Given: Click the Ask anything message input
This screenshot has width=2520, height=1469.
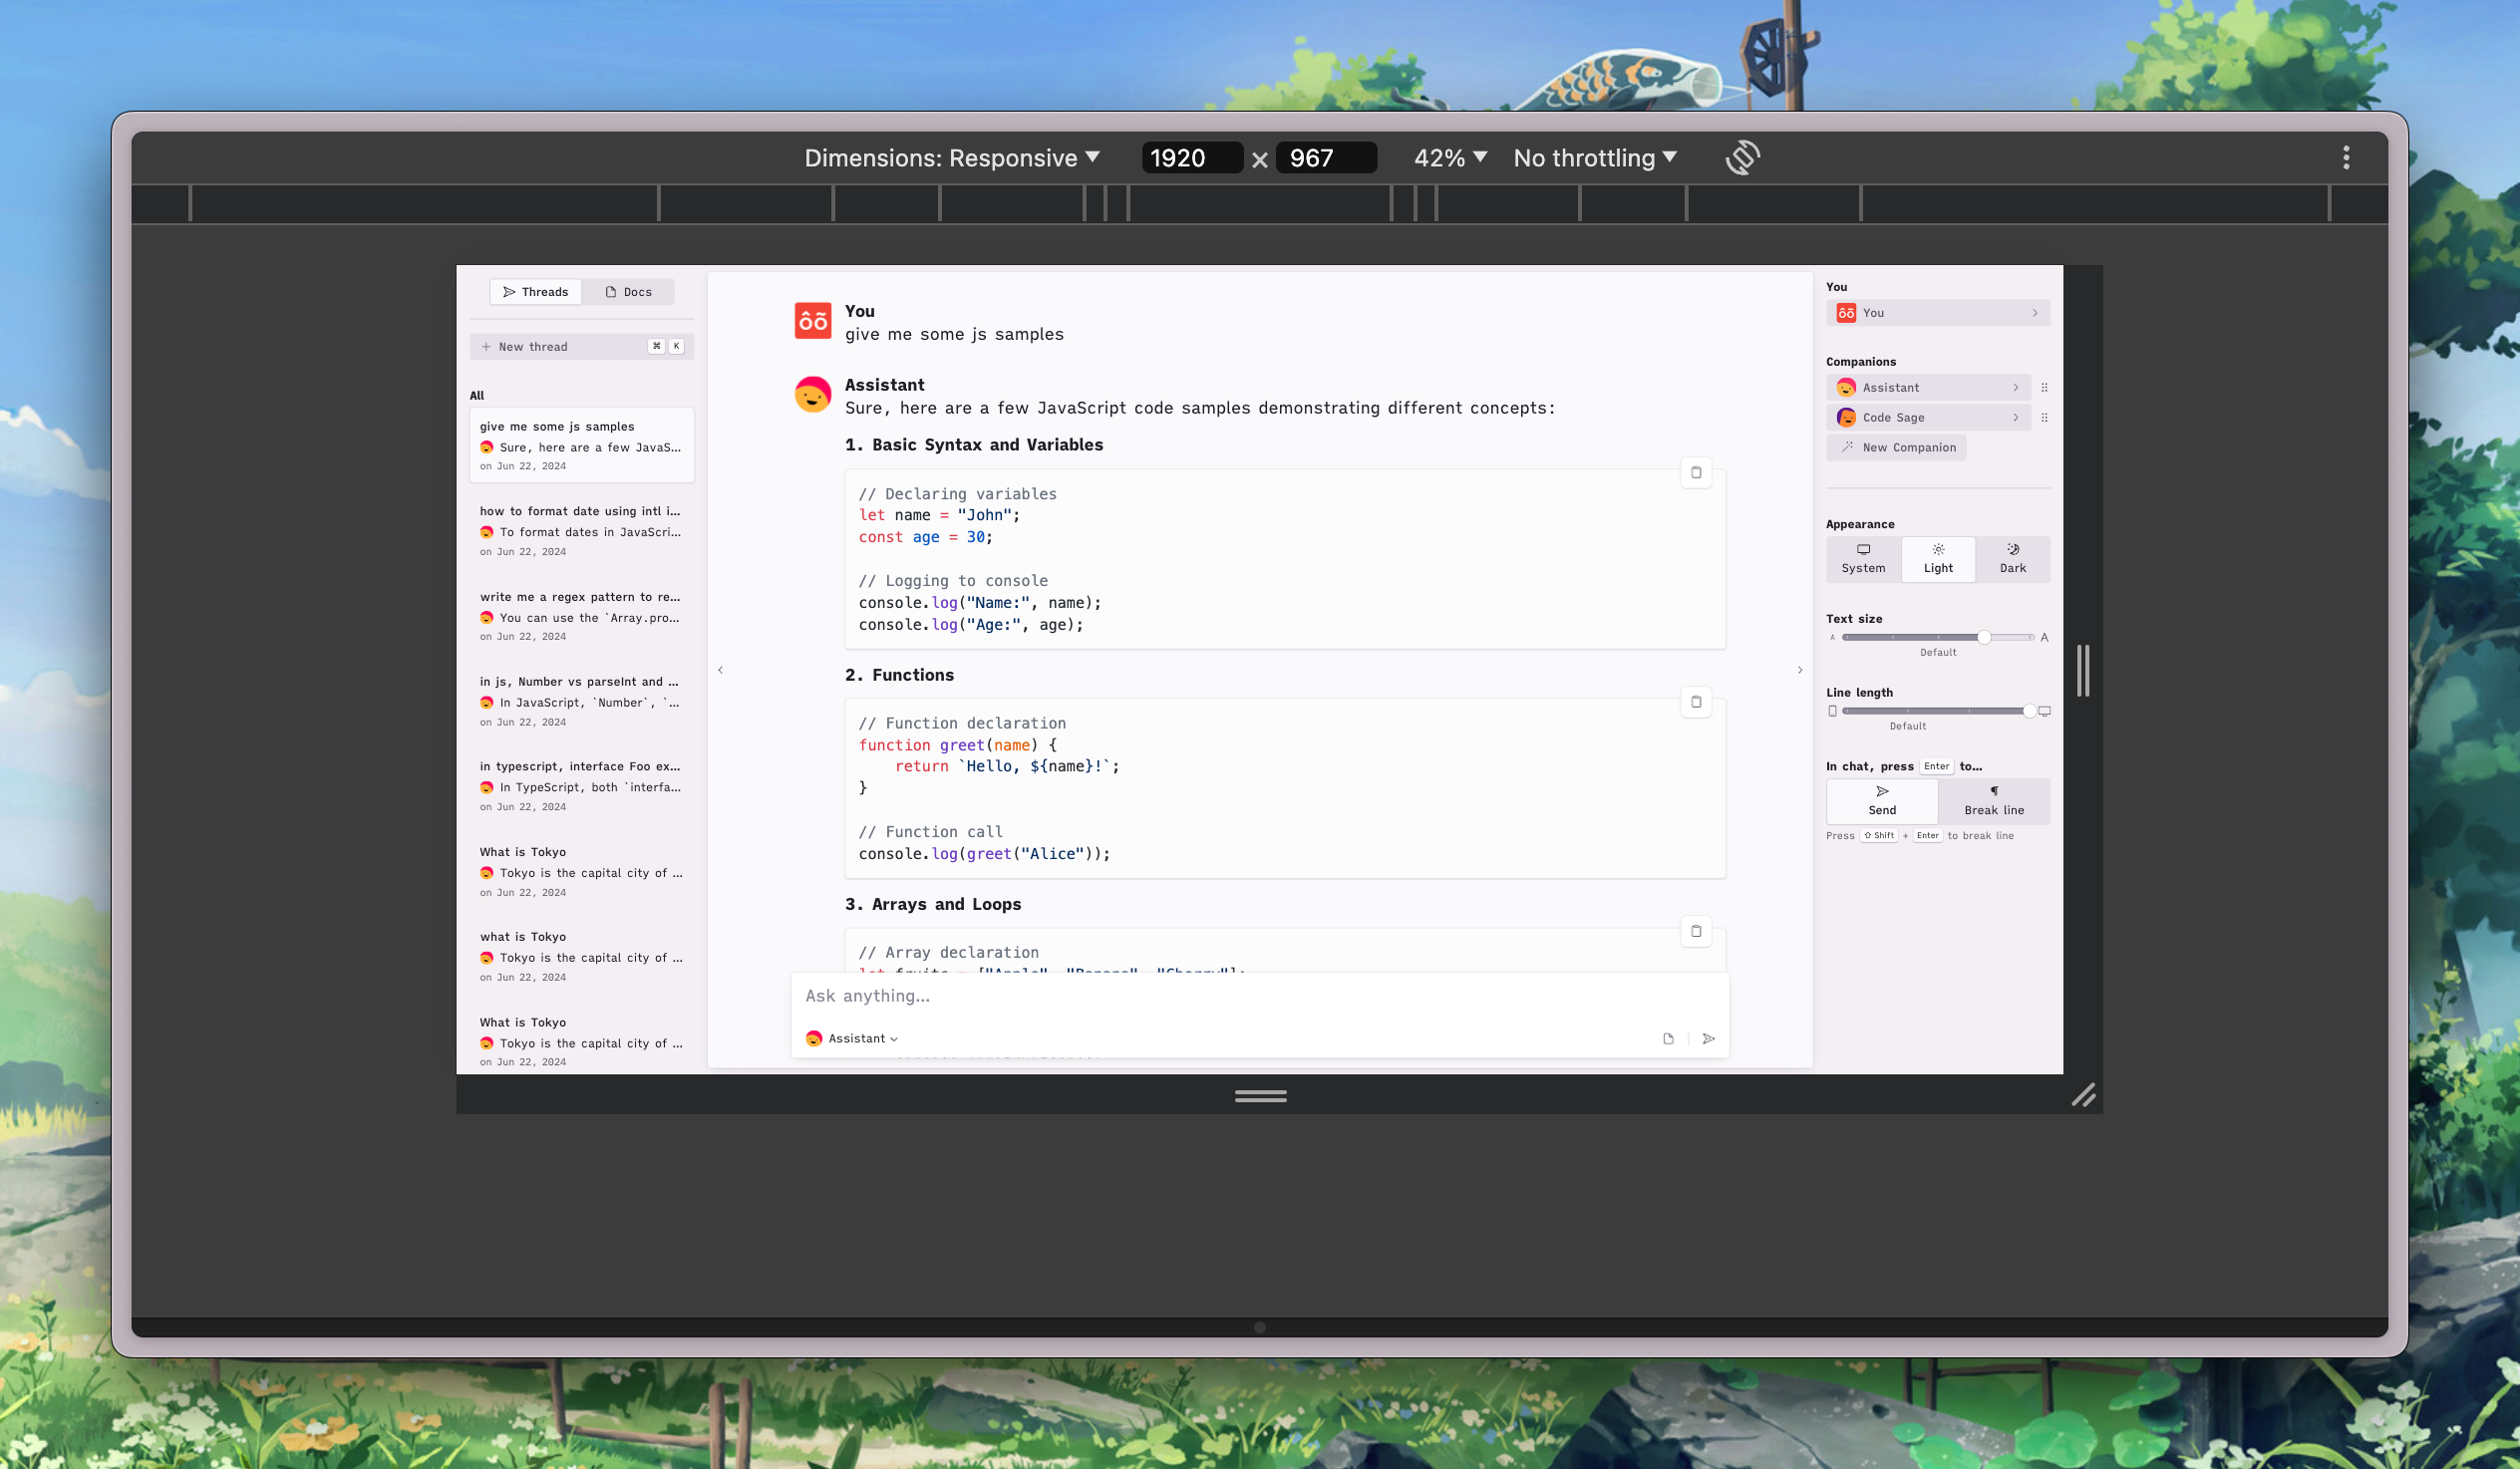Looking at the screenshot, I should tap(1259, 996).
